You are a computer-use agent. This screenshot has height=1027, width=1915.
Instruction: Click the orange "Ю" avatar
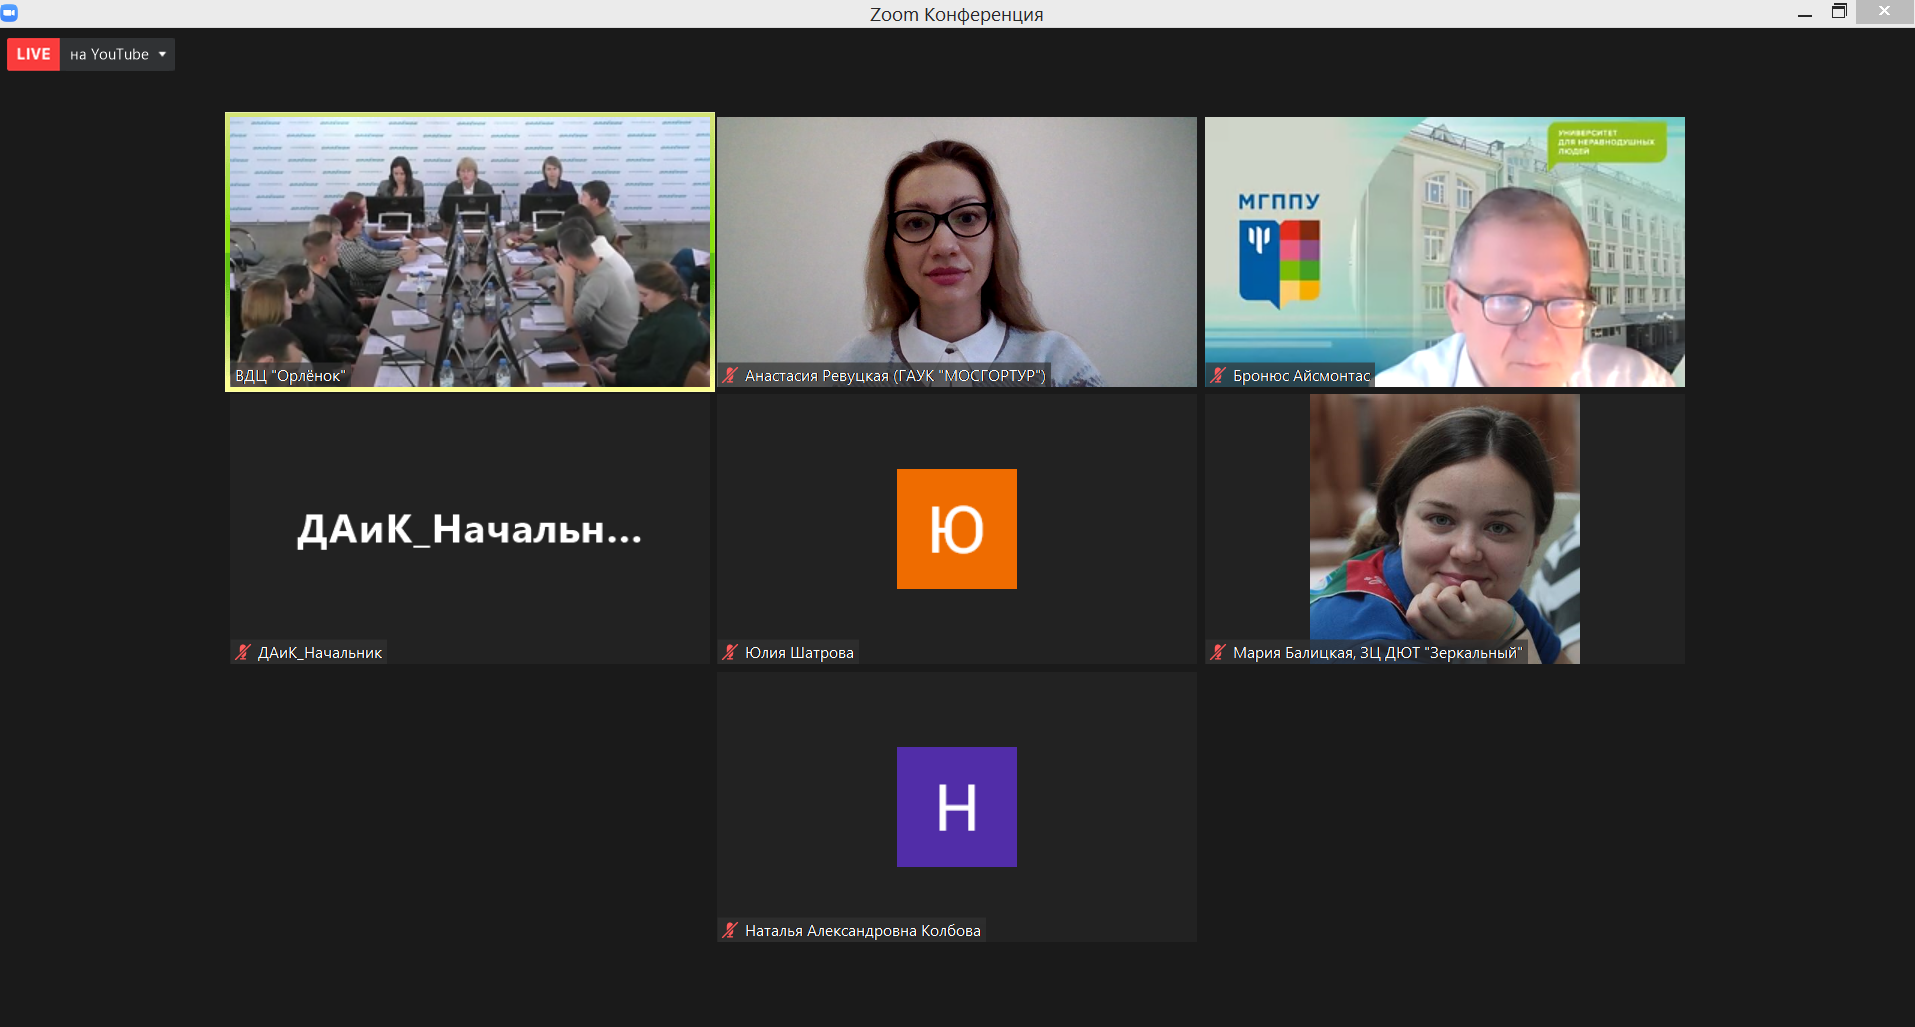(956, 529)
